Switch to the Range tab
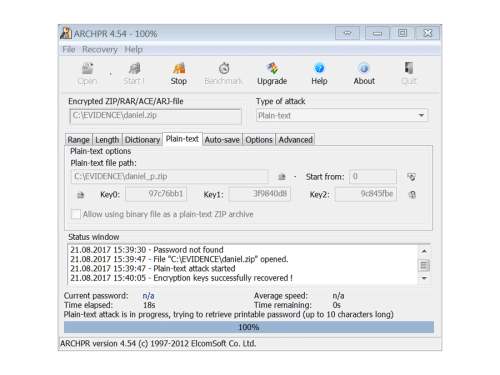 click(x=79, y=140)
